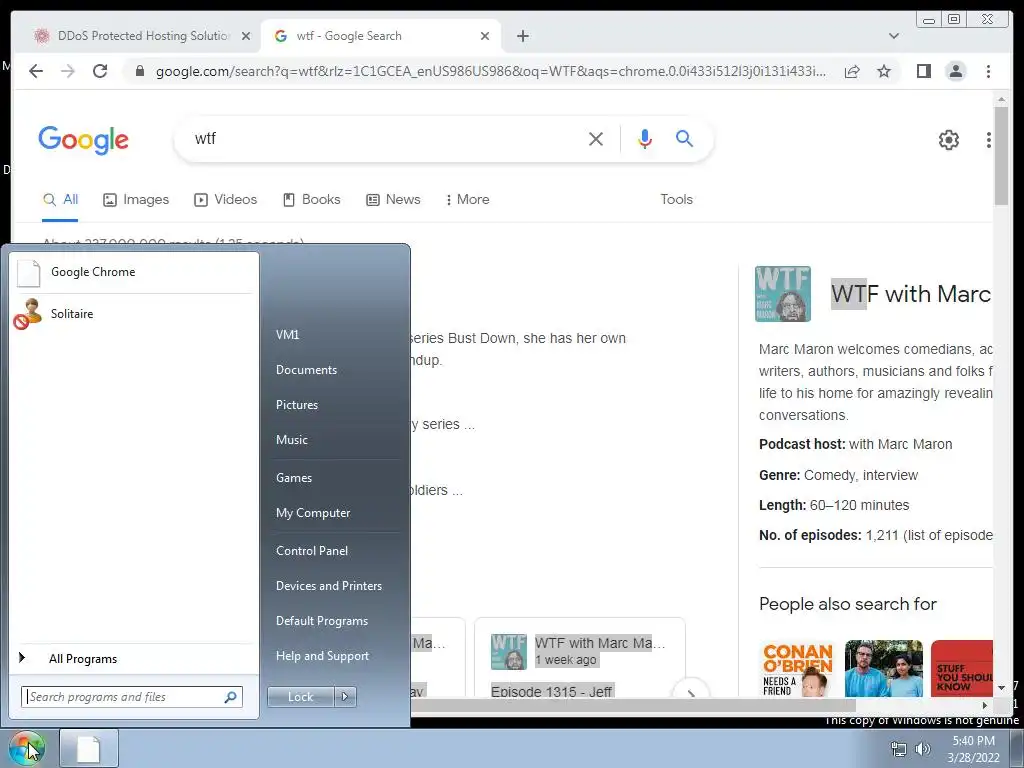Open the share page icon in address bar
This screenshot has width=1024, height=768.
click(852, 71)
